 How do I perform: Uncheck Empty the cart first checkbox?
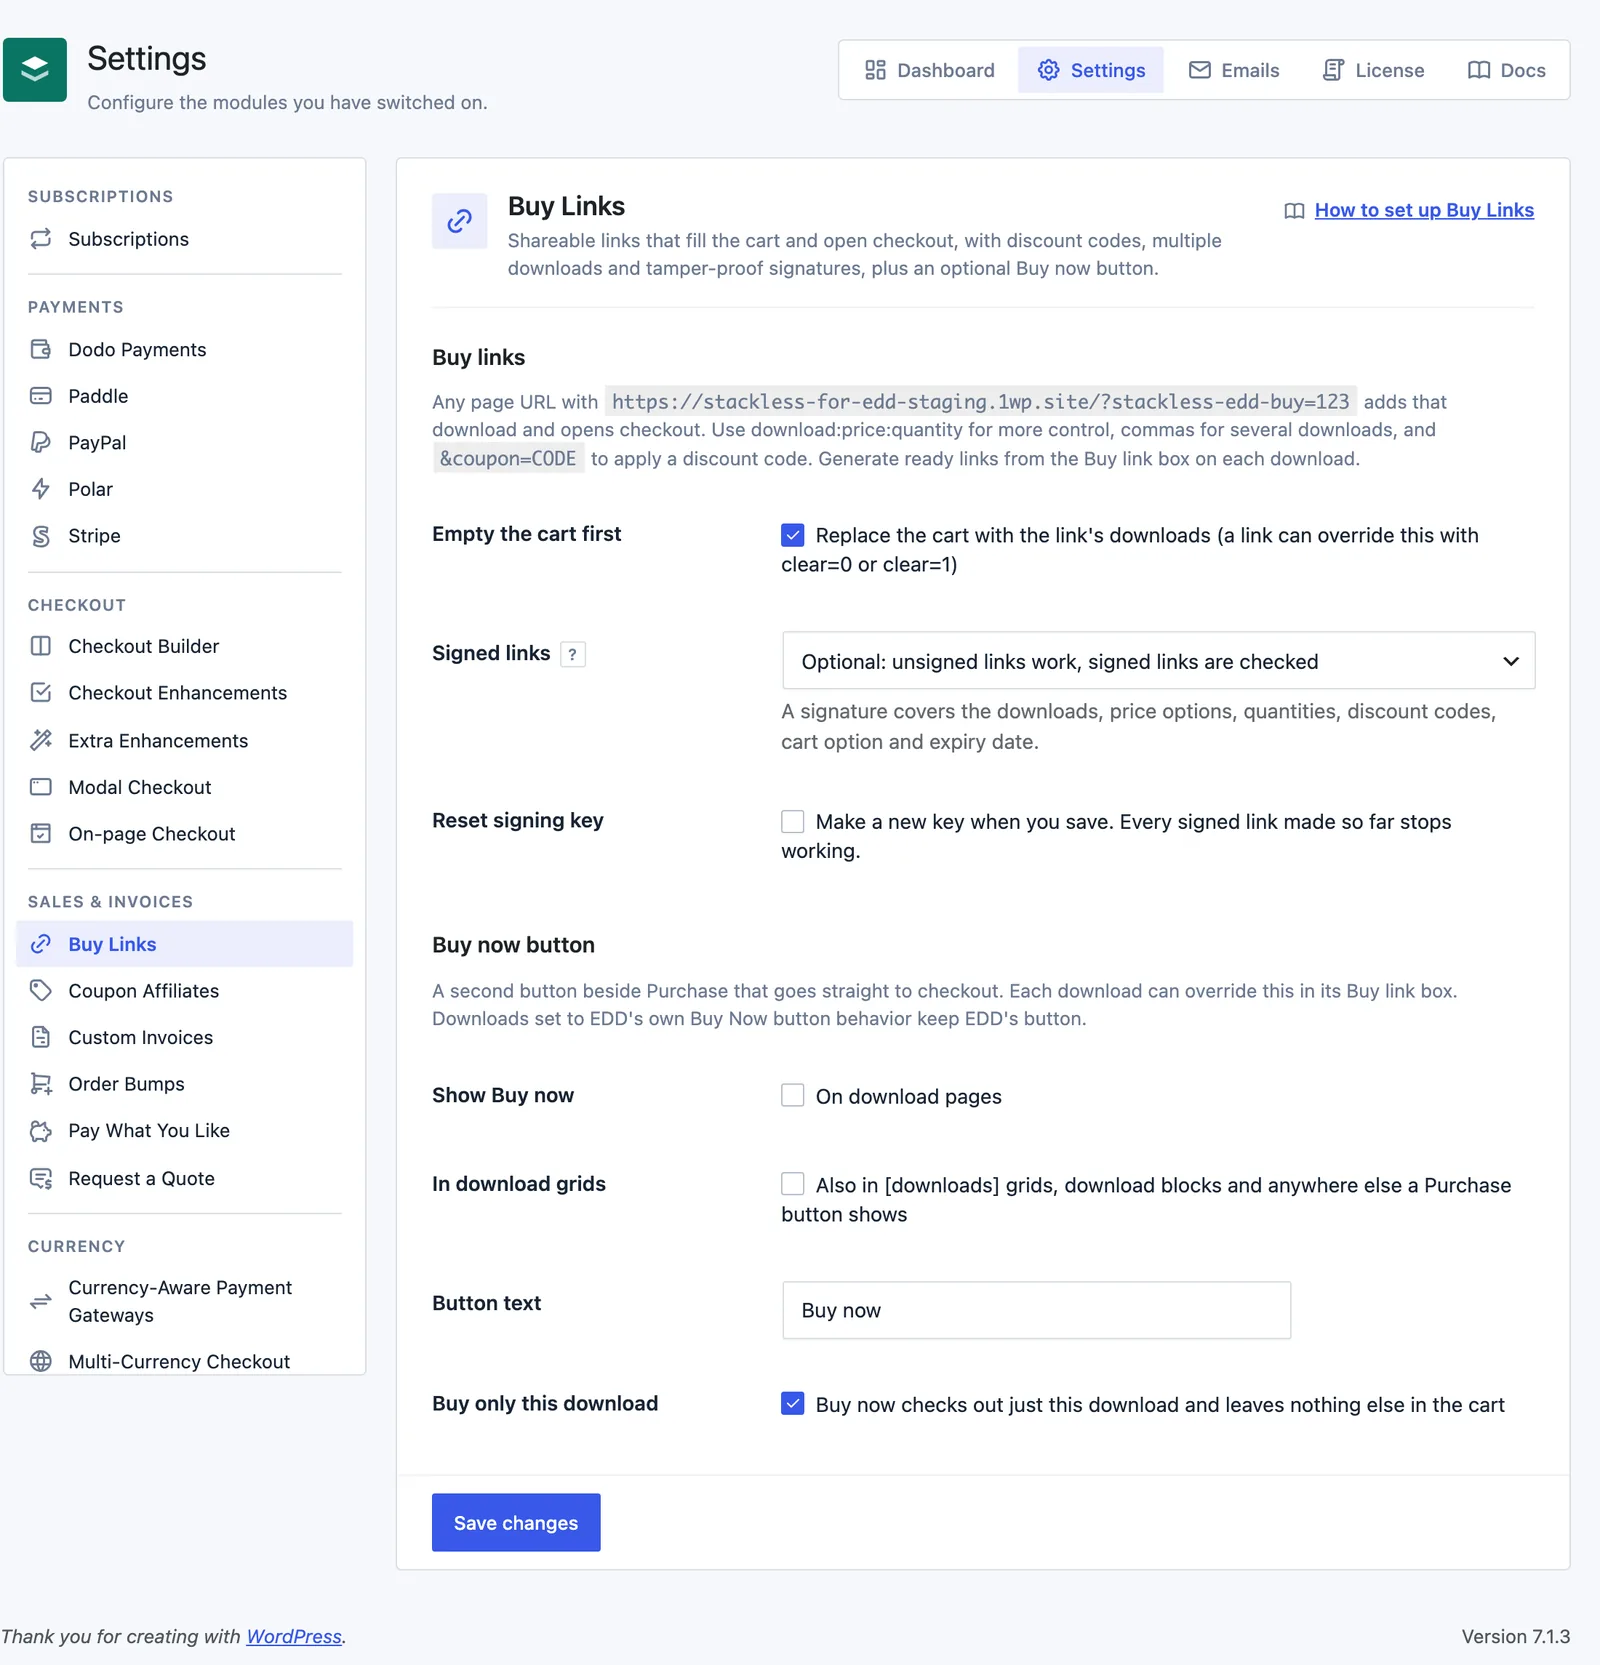click(x=793, y=535)
